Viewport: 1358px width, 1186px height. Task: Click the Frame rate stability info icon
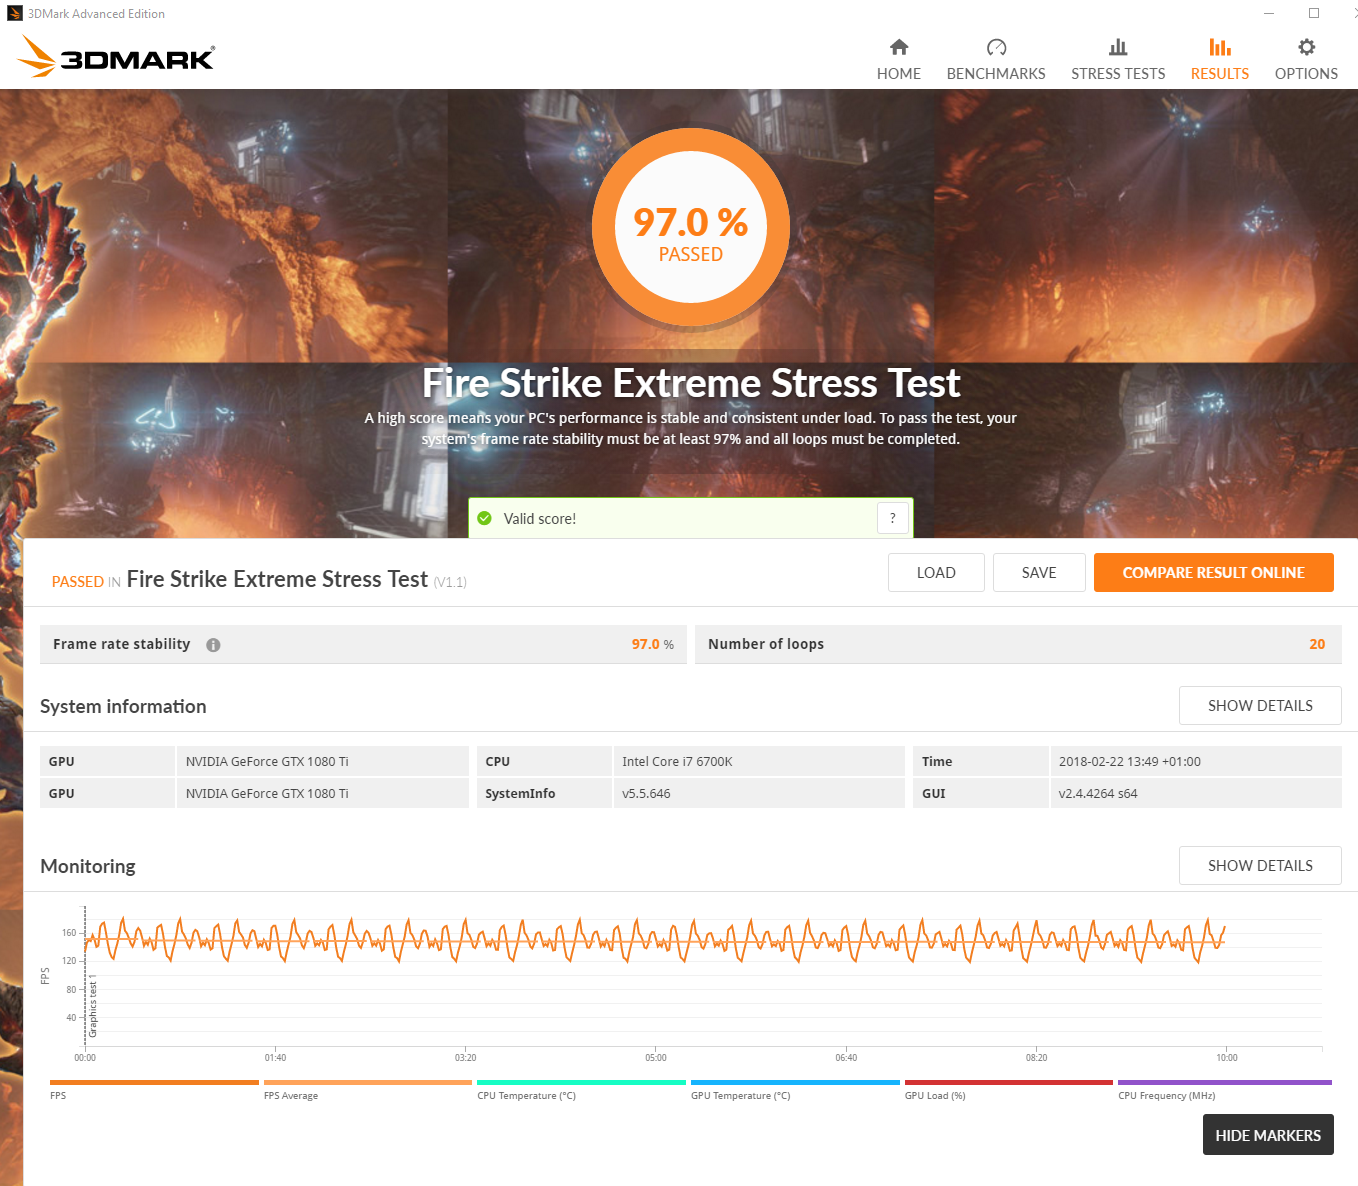click(x=213, y=645)
